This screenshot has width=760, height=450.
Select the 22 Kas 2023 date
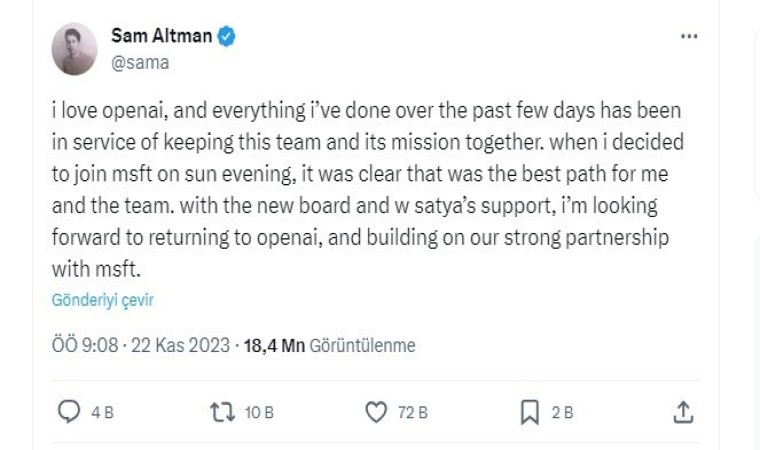[180, 346]
